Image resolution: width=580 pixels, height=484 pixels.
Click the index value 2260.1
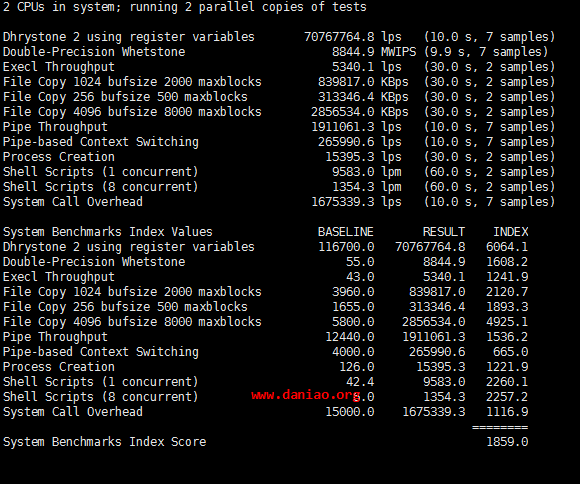click(x=507, y=382)
